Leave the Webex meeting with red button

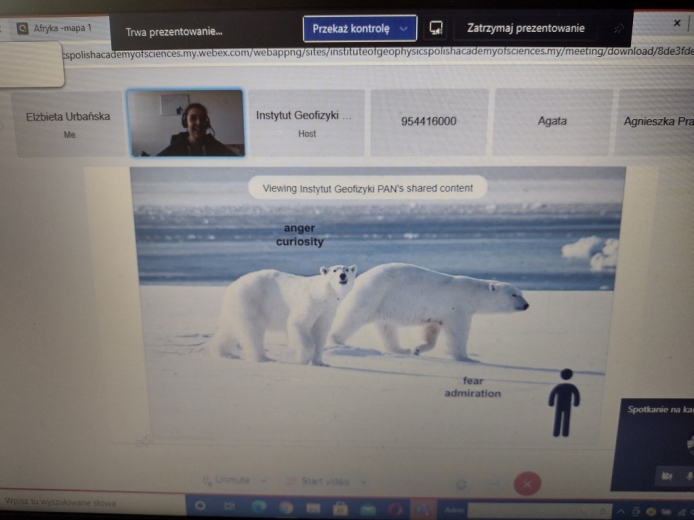pyautogui.click(x=527, y=484)
